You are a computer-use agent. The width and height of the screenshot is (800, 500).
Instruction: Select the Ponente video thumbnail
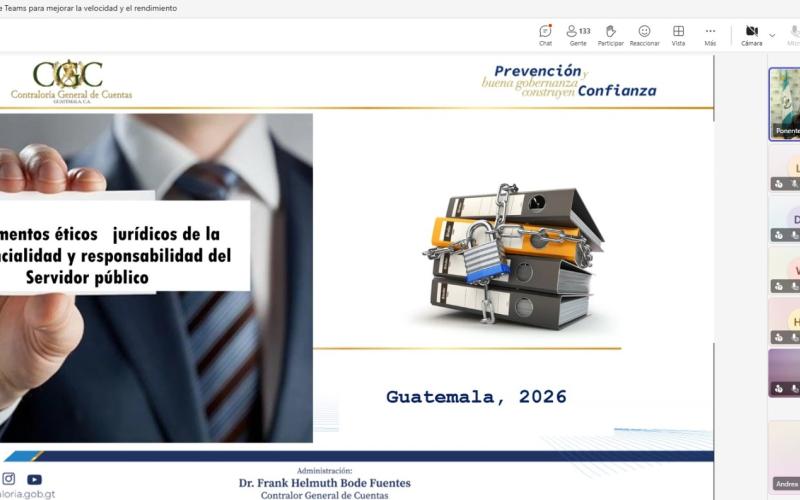pos(785,104)
